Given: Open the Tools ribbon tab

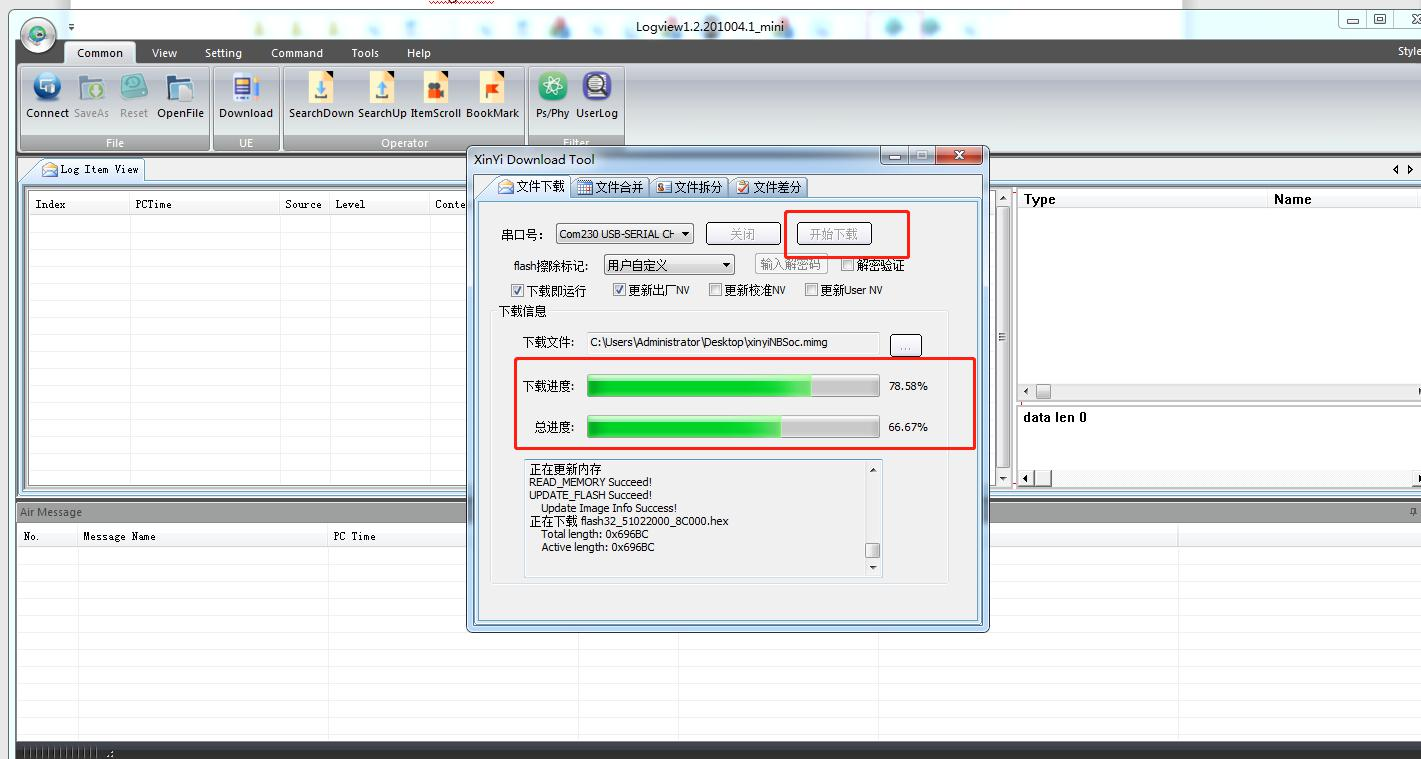Looking at the screenshot, I should click(x=365, y=53).
